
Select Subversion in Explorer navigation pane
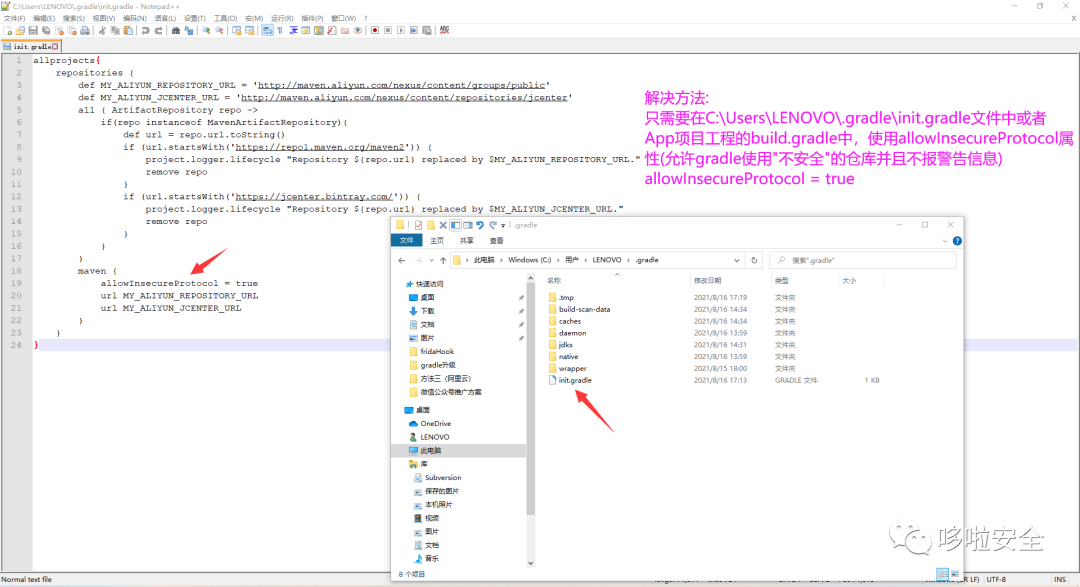442,477
